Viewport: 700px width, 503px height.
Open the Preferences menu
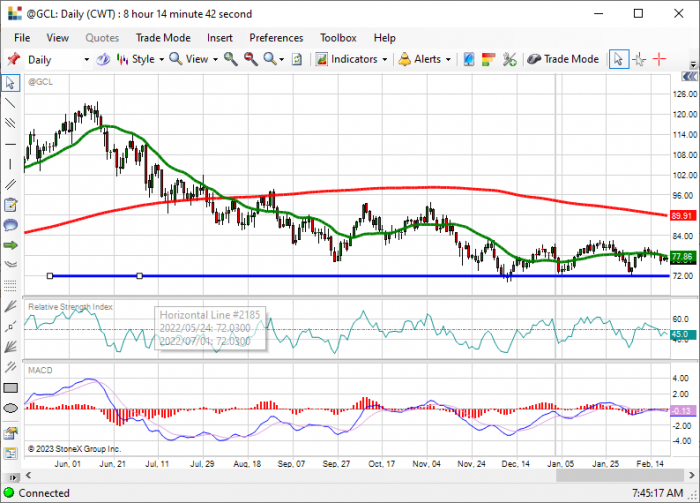pos(276,38)
